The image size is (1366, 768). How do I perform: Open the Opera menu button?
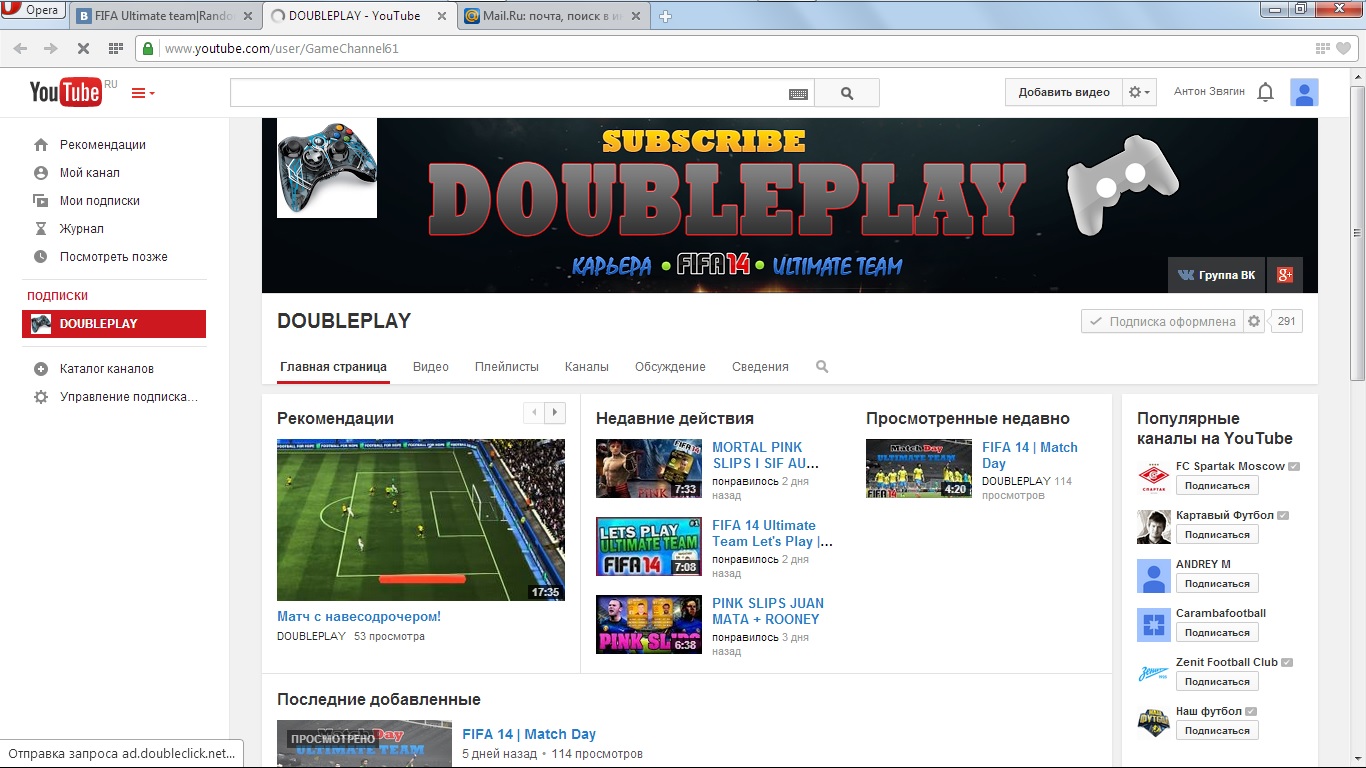33,10
